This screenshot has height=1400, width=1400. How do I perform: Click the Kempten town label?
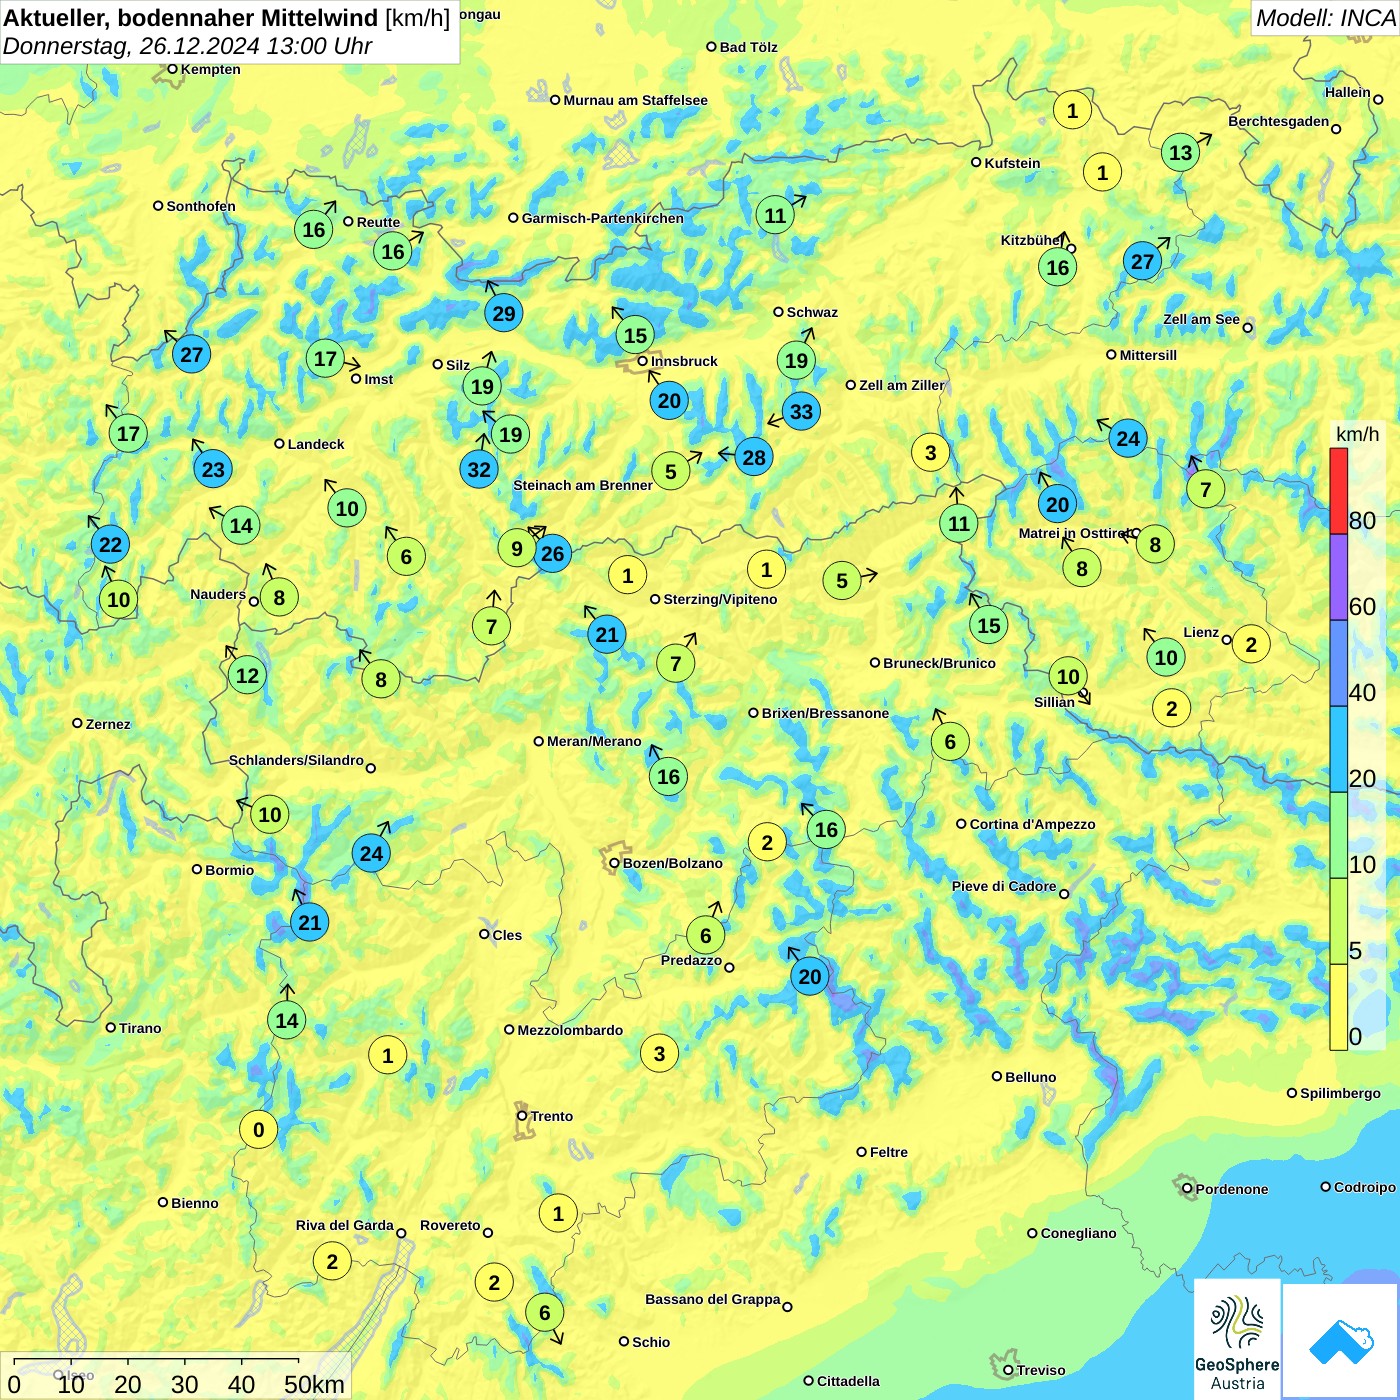pos(210,69)
